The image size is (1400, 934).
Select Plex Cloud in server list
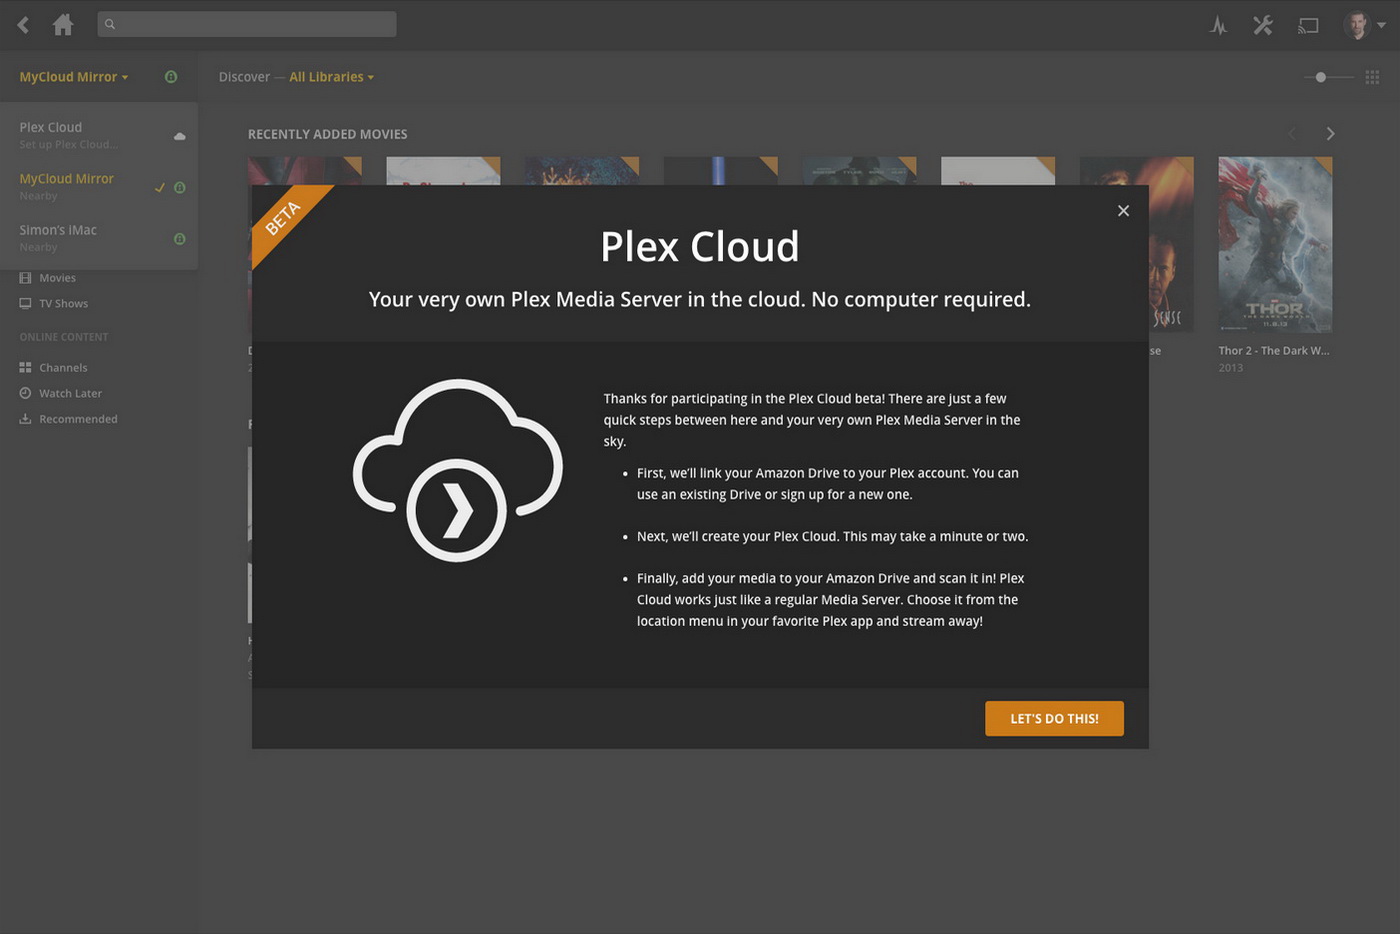click(99, 135)
